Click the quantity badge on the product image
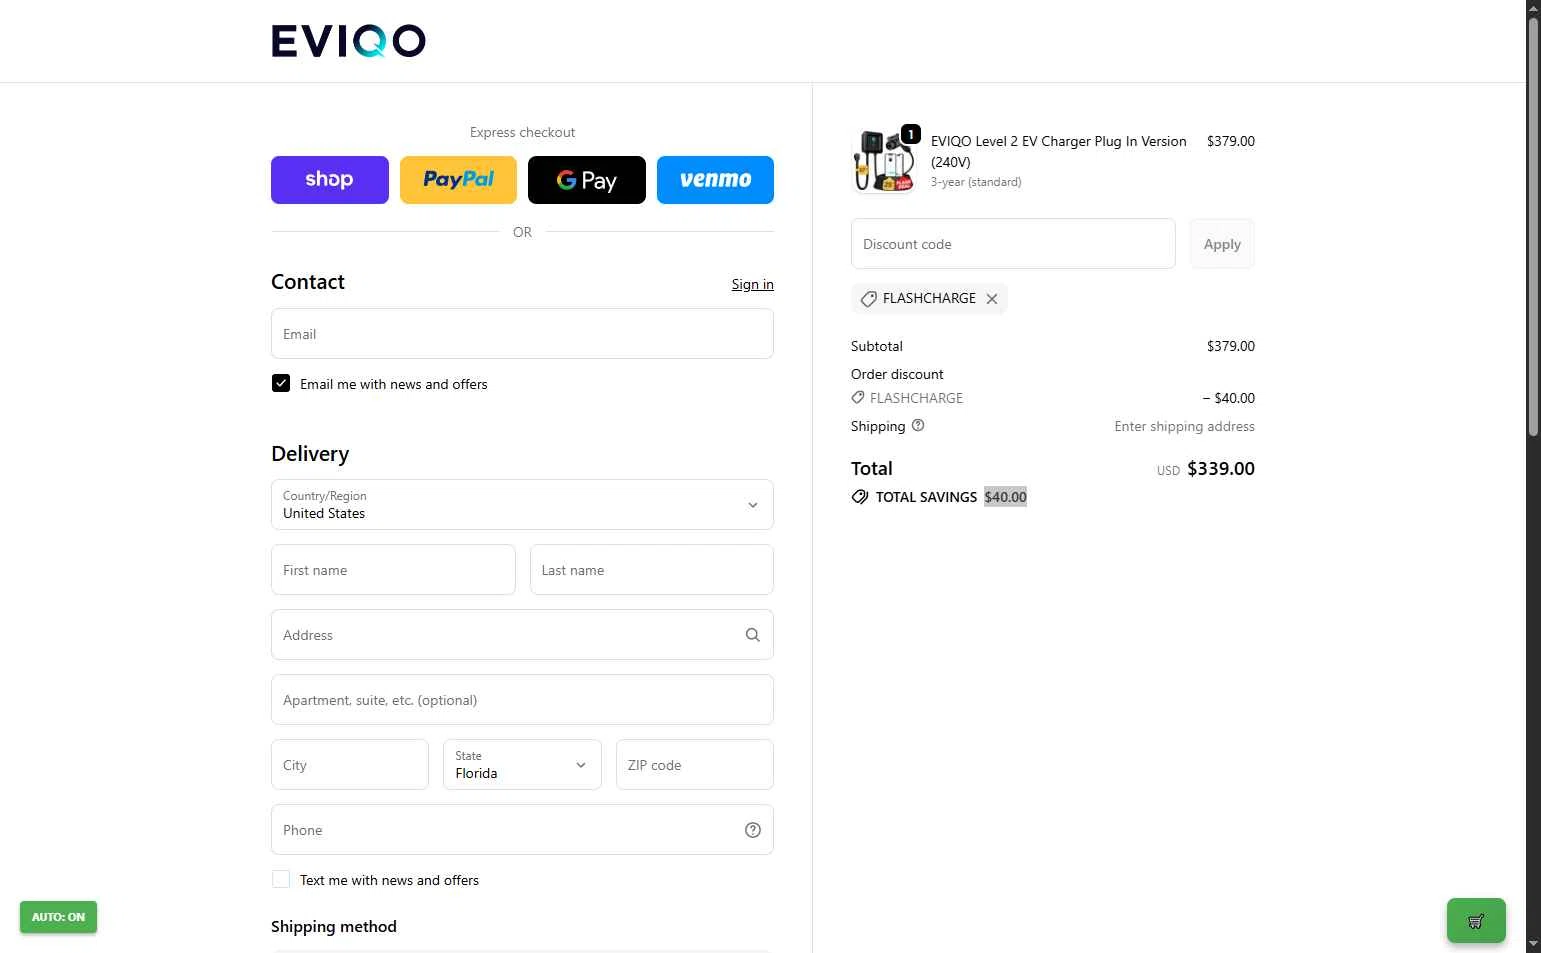The height and width of the screenshot is (953, 1541). pos(911,134)
